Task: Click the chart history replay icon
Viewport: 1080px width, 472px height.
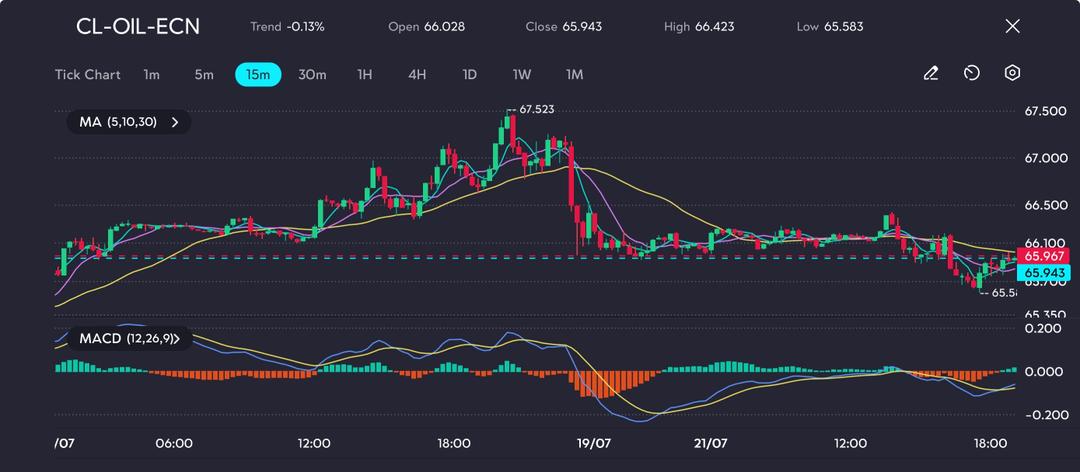Action: point(971,74)
